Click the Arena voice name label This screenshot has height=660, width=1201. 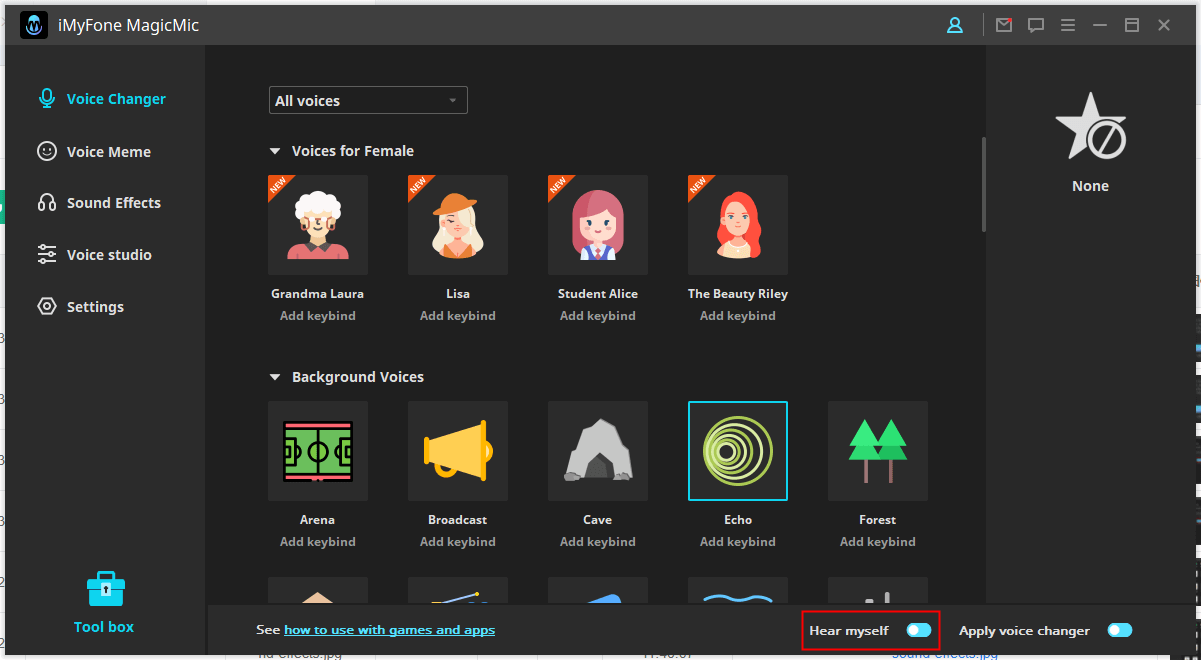318,520
